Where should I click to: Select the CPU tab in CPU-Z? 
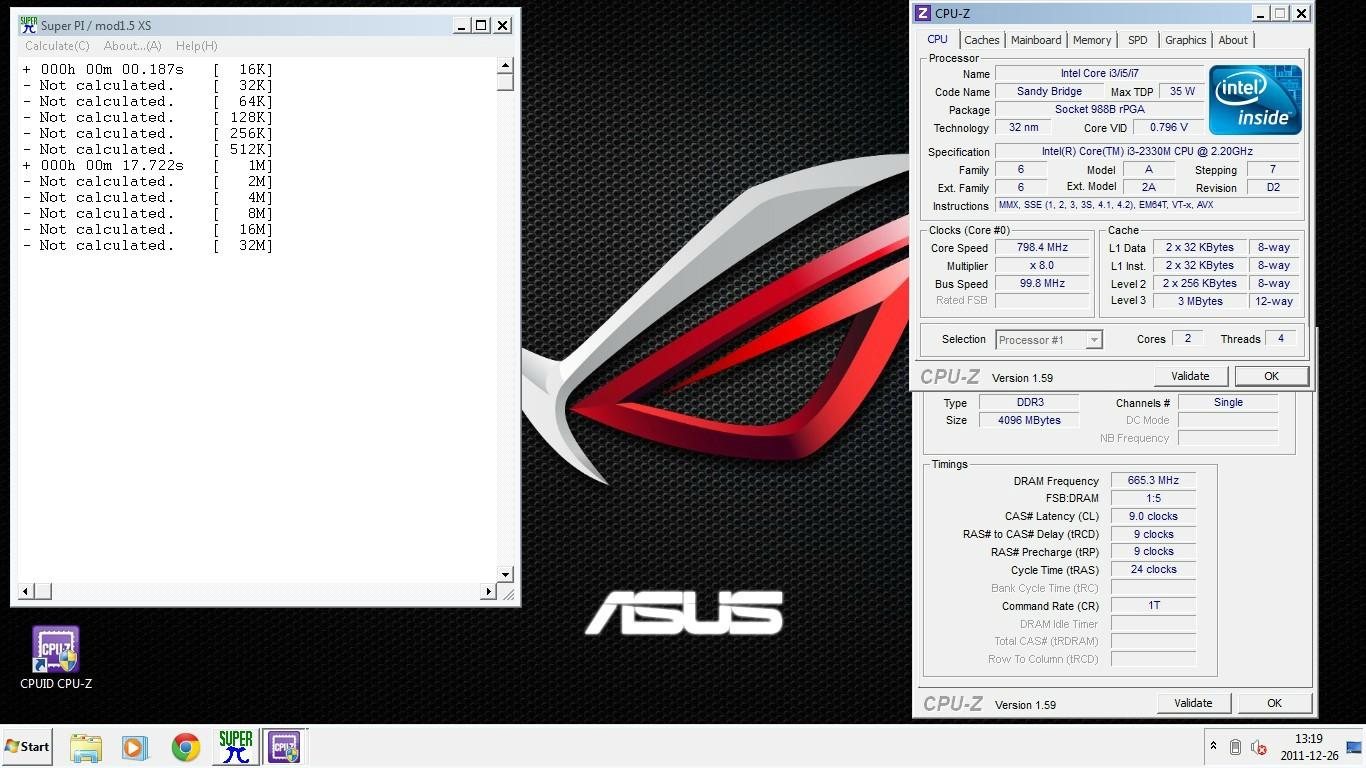point(937,39)
